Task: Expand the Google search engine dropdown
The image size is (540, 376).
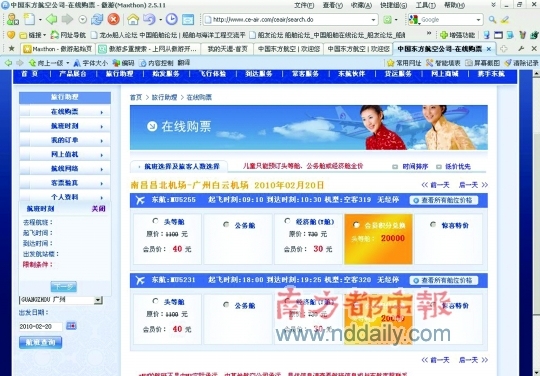Action: click(x=478, y=20)
